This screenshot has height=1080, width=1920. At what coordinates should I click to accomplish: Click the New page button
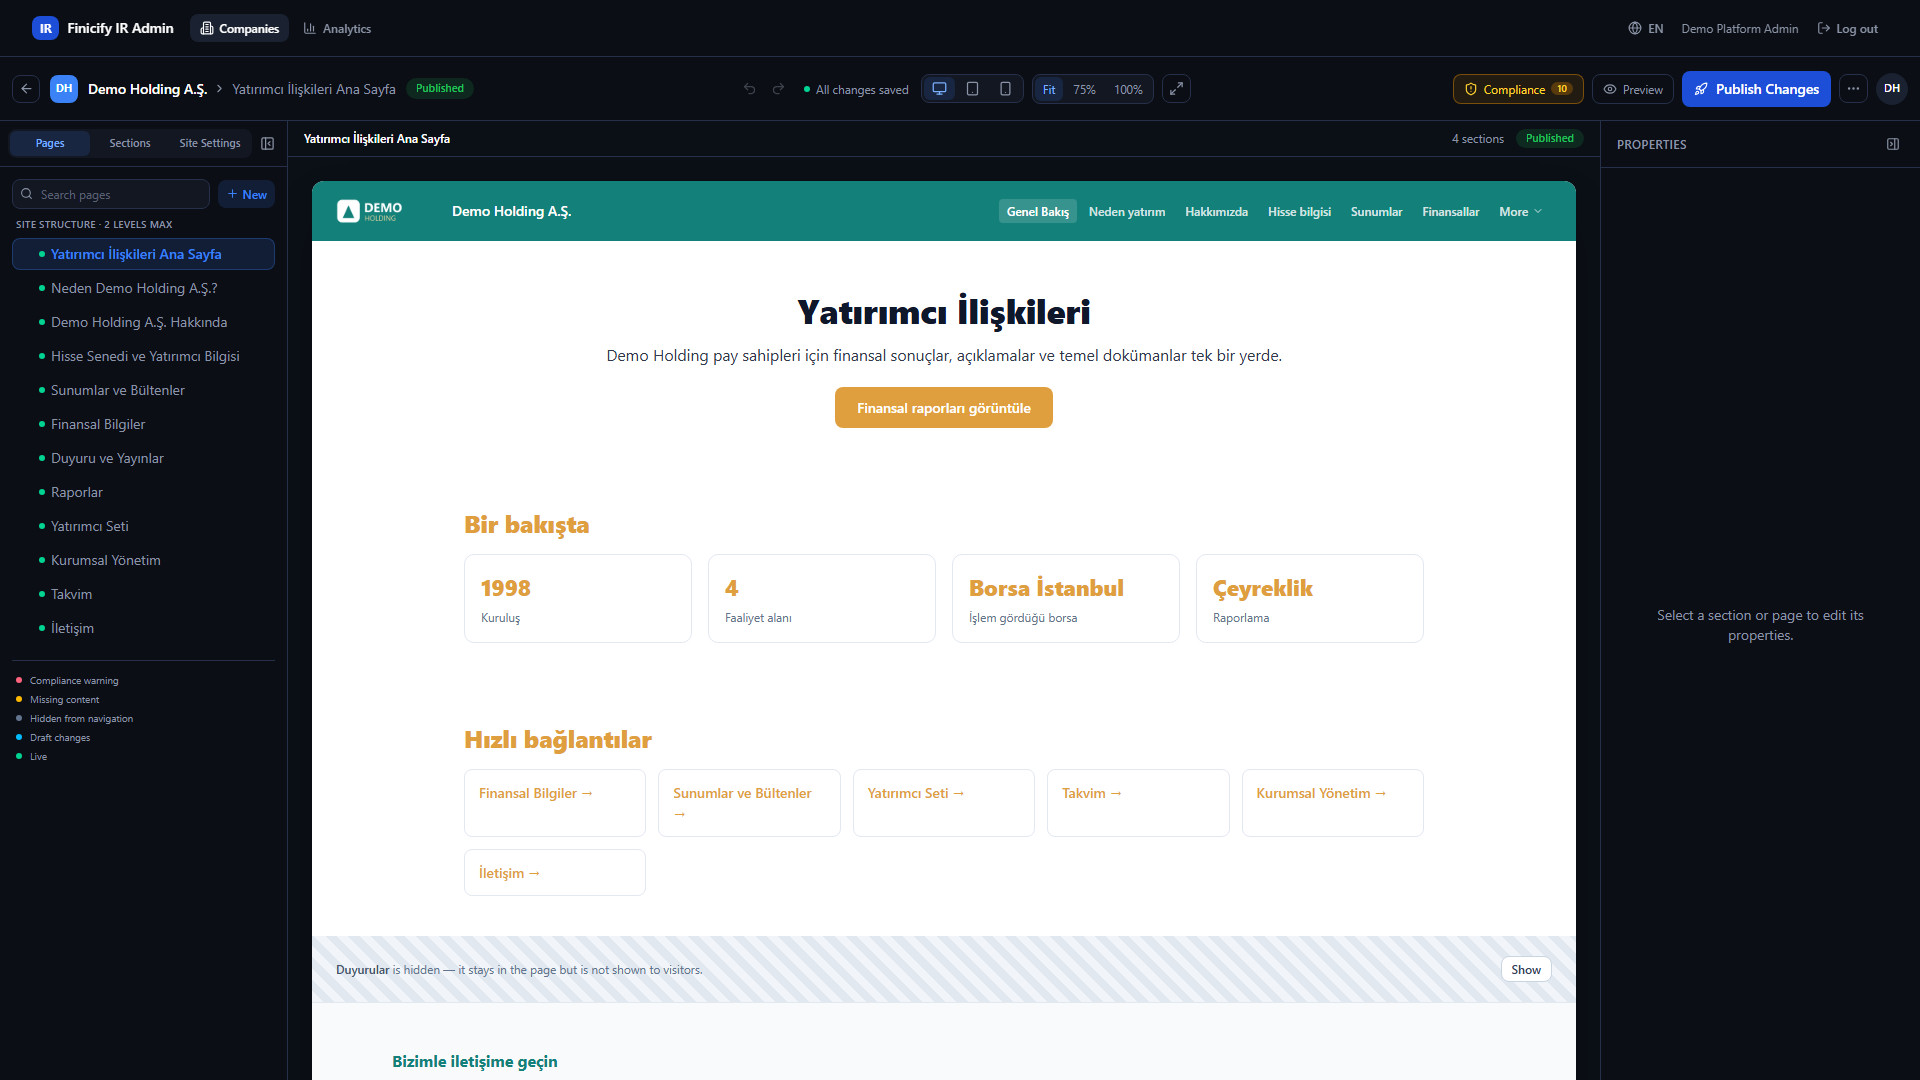click(x=246, y=194)
